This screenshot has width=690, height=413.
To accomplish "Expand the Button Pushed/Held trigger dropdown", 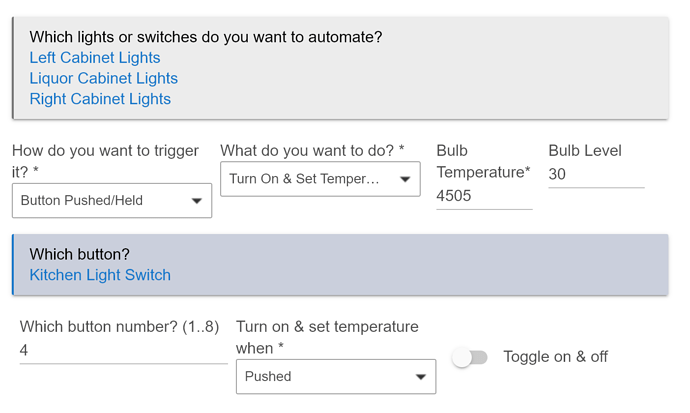I will point(112,201).
